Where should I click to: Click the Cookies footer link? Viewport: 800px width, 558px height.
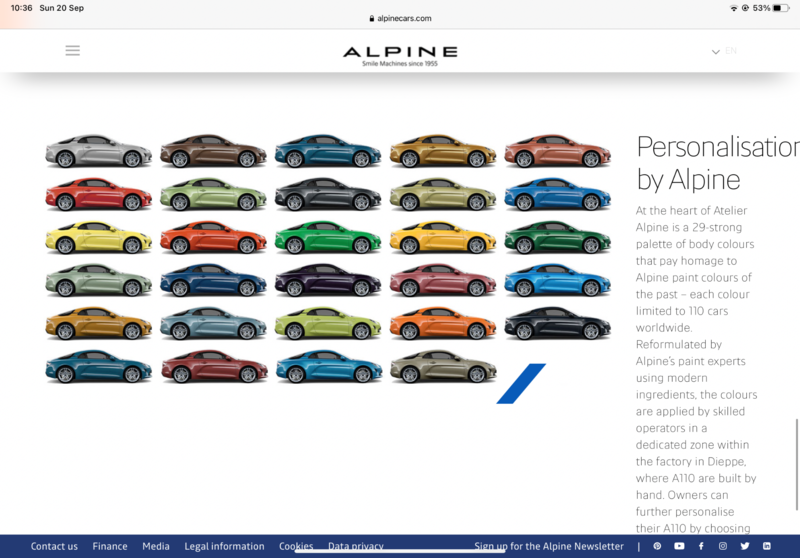(x=296, y=546)
